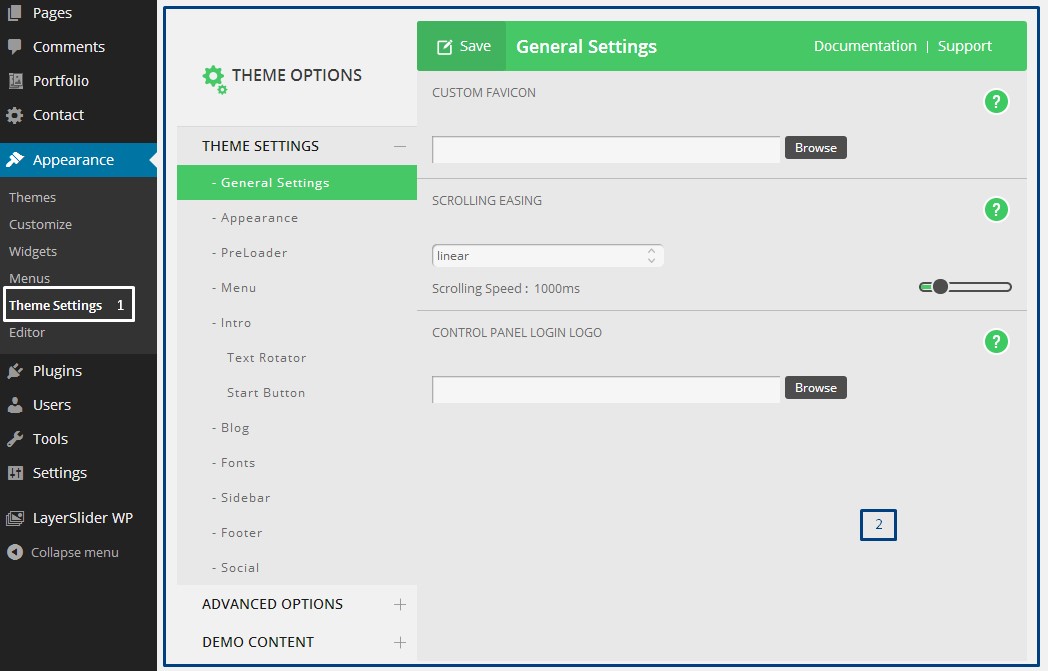The width and height of the screenshot is (1048, 671).
Task: Open Portfolio from the admin sidebar
Action: click(x=13, y=80)
